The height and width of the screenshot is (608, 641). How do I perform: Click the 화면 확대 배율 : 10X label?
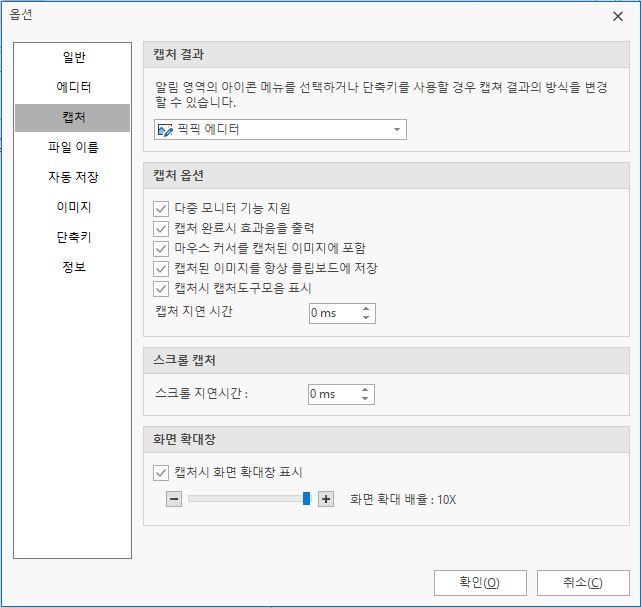[403, 500]
